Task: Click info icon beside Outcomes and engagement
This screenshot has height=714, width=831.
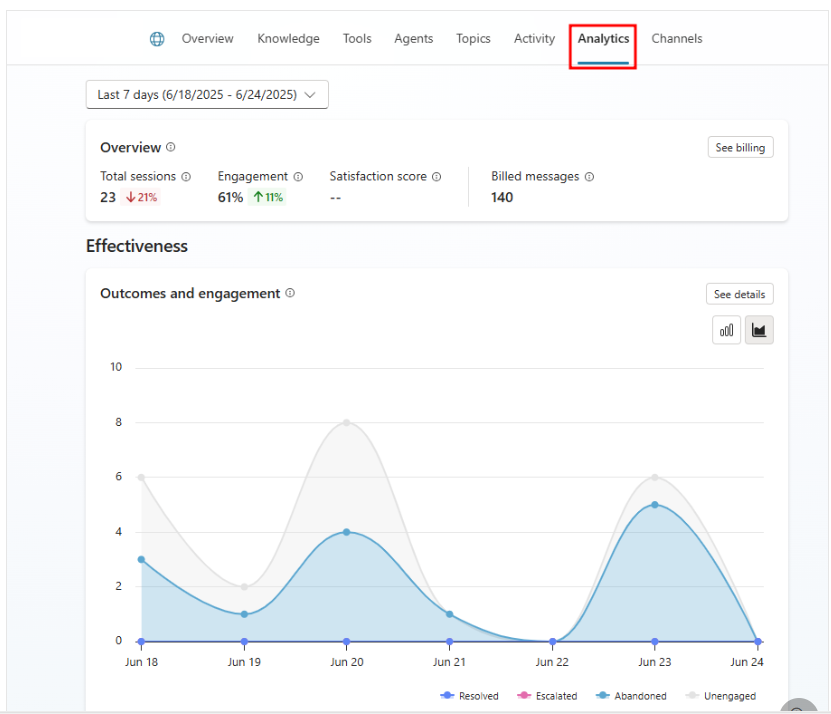Action: click(x=290, y=293)
